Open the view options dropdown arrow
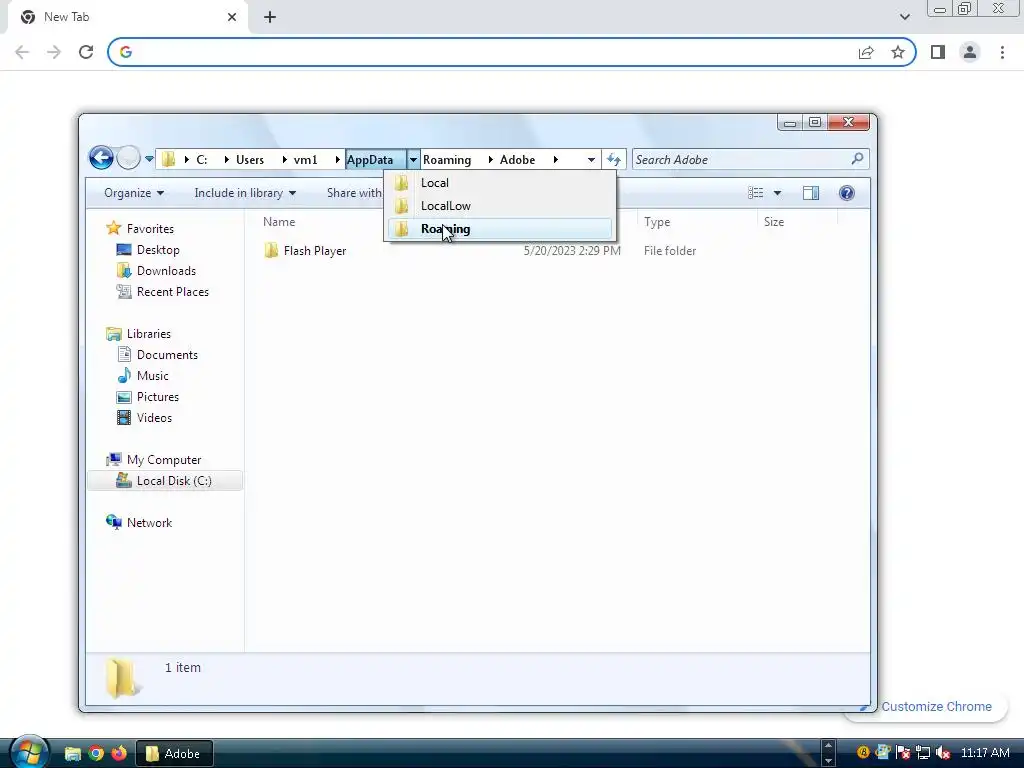The image size is (1024, 768). [x=777, y=193]
